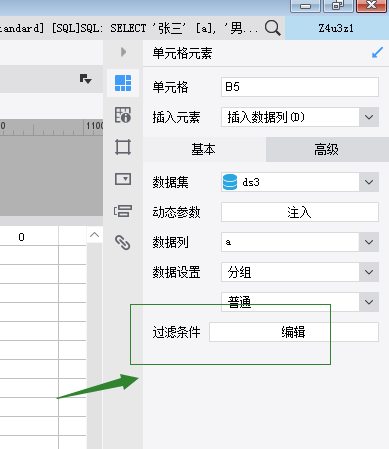Open the Widget Settings panel icon
The height and width of the screenshot is (449, 389).
pyautogui.click(x=123, y=179)
